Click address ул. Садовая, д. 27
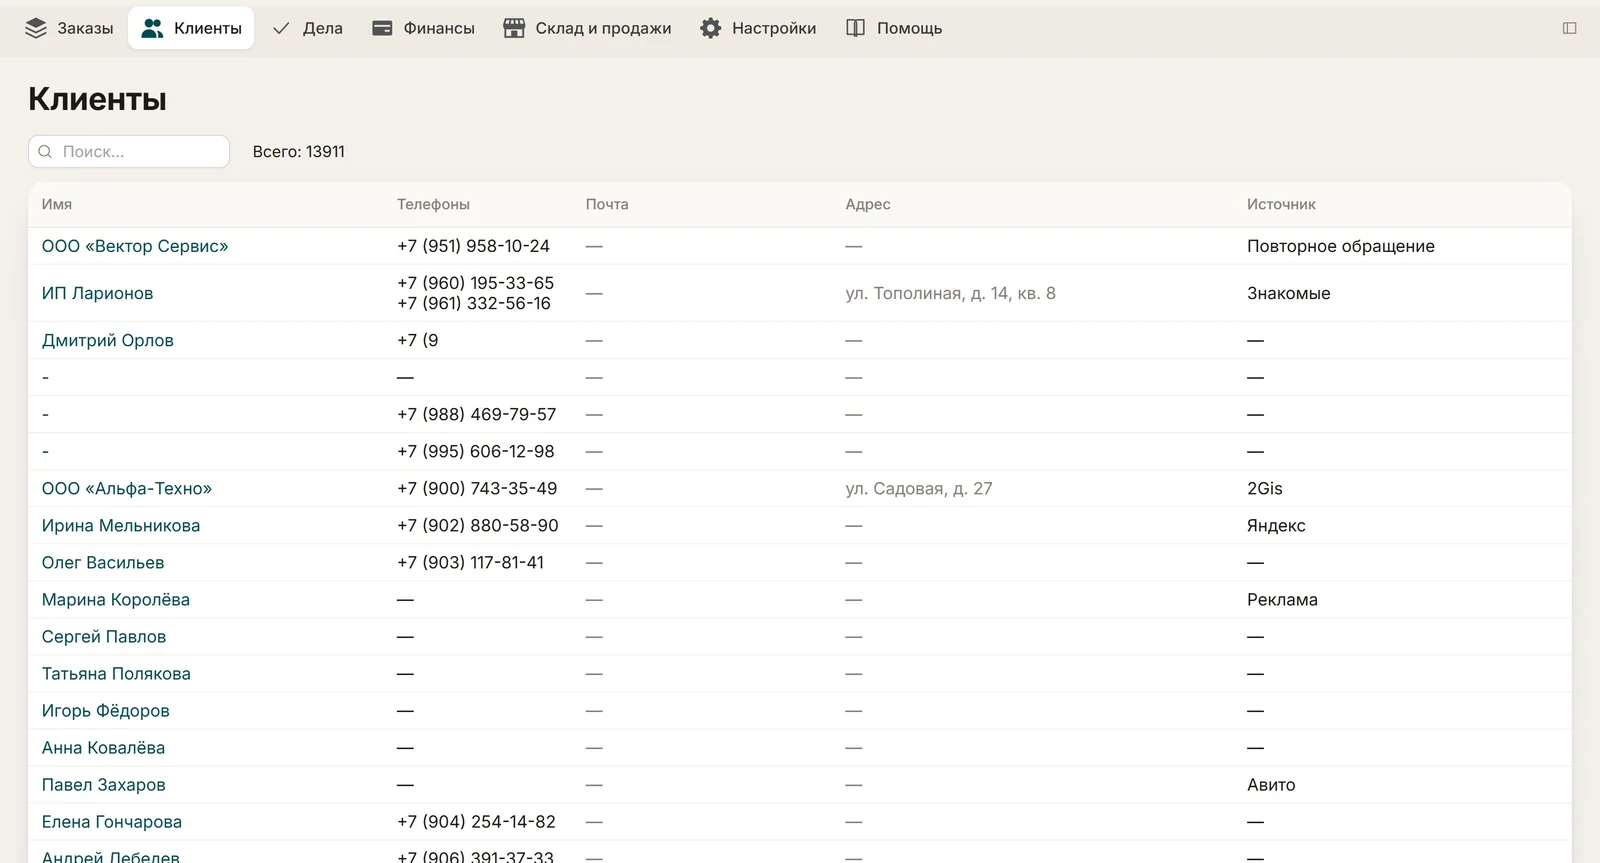The height and width of the screenshot is (863, 1600). [x=919, y=488]
